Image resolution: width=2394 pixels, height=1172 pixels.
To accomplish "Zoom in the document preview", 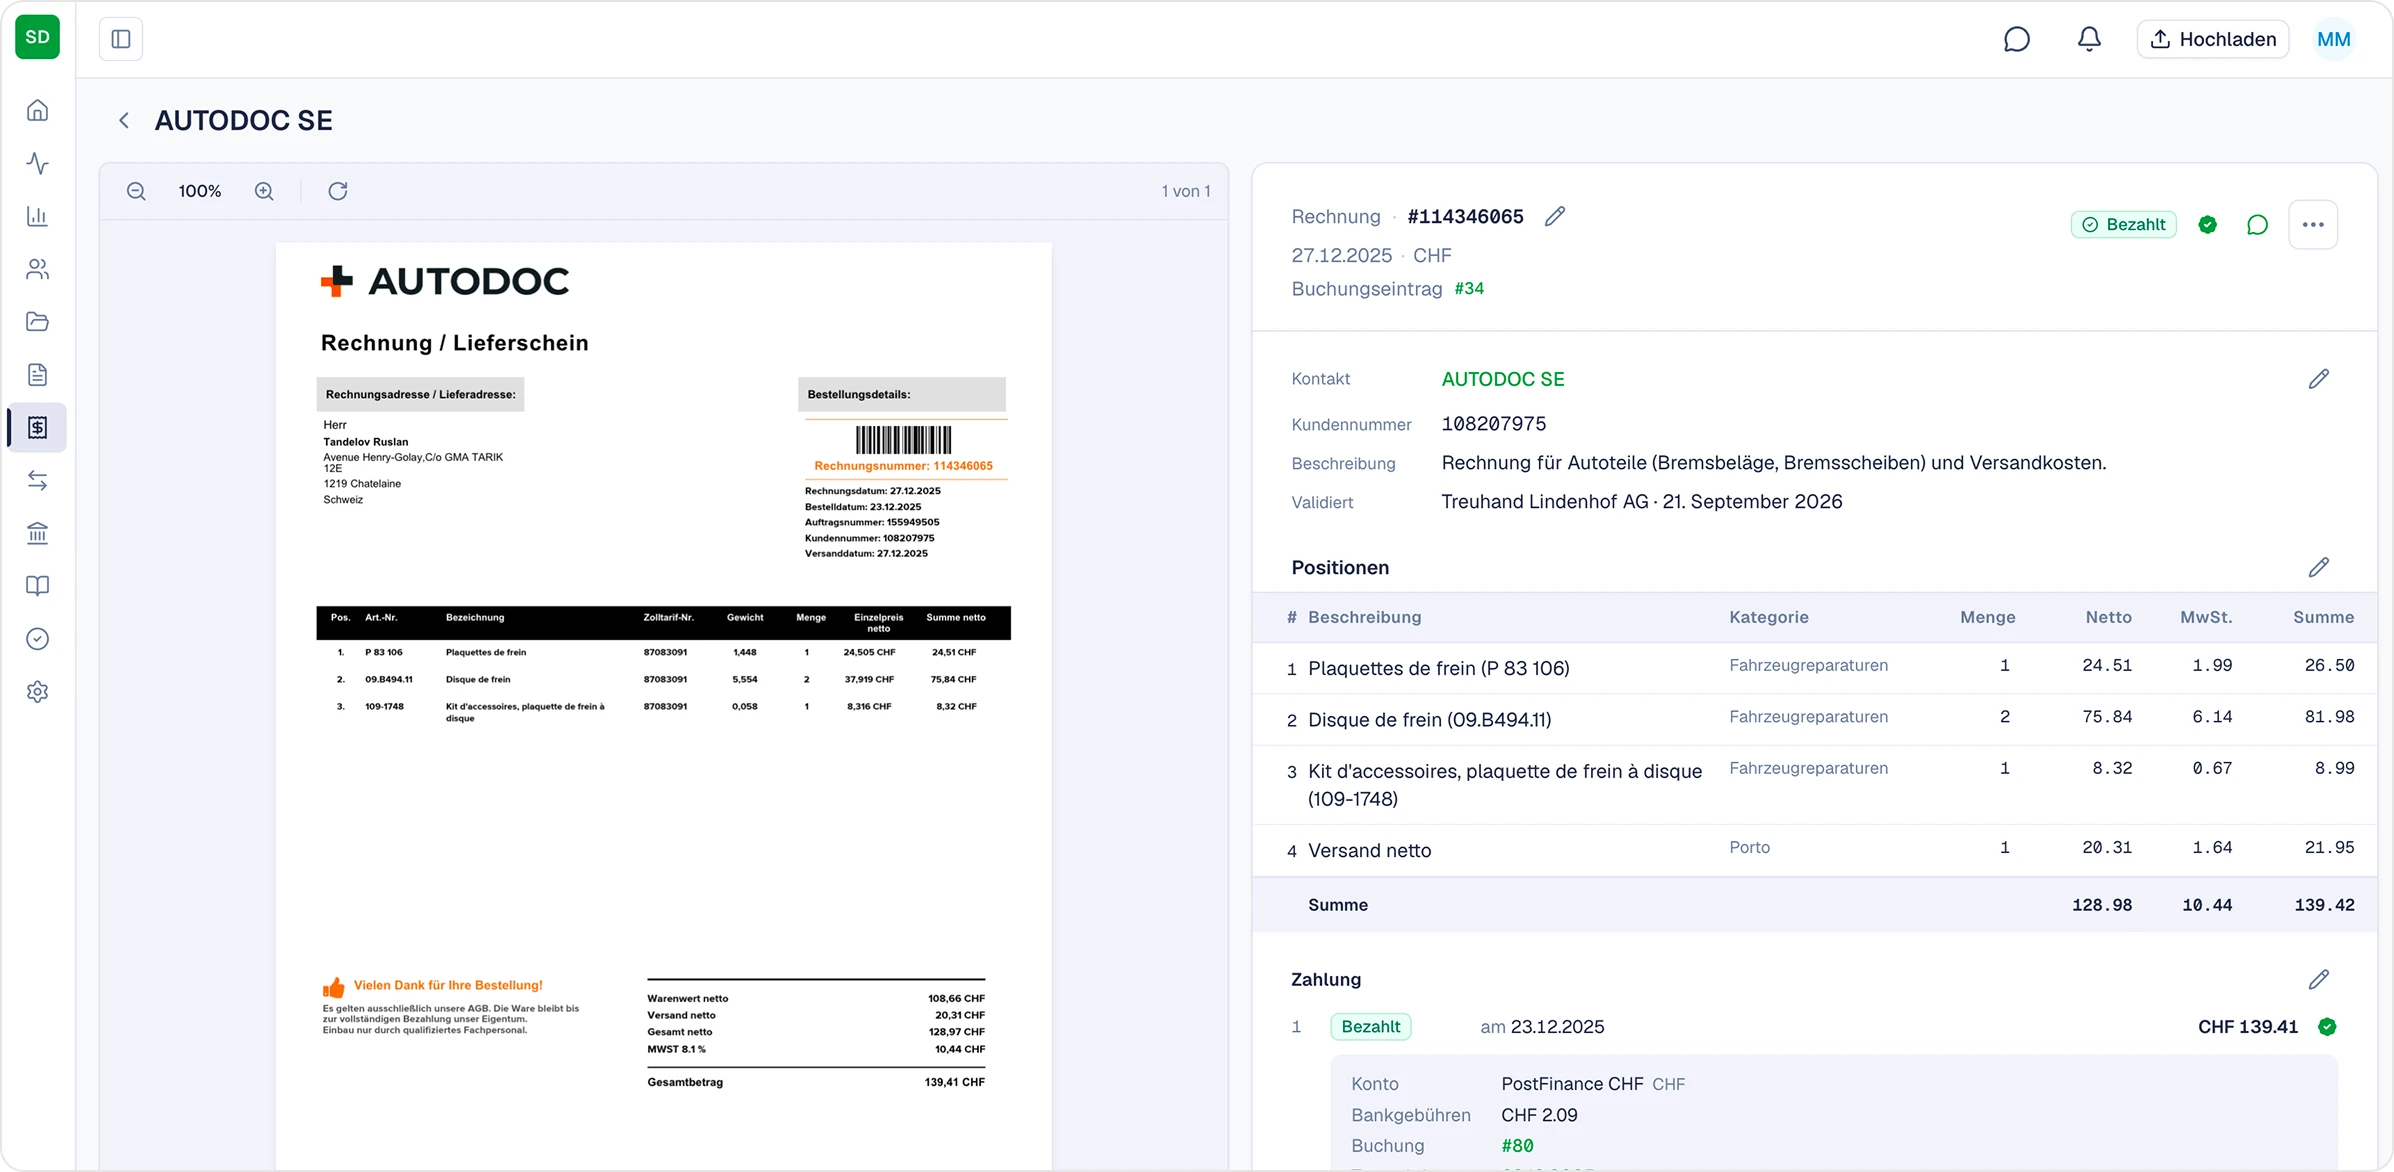I will click(x=264, y=191).
